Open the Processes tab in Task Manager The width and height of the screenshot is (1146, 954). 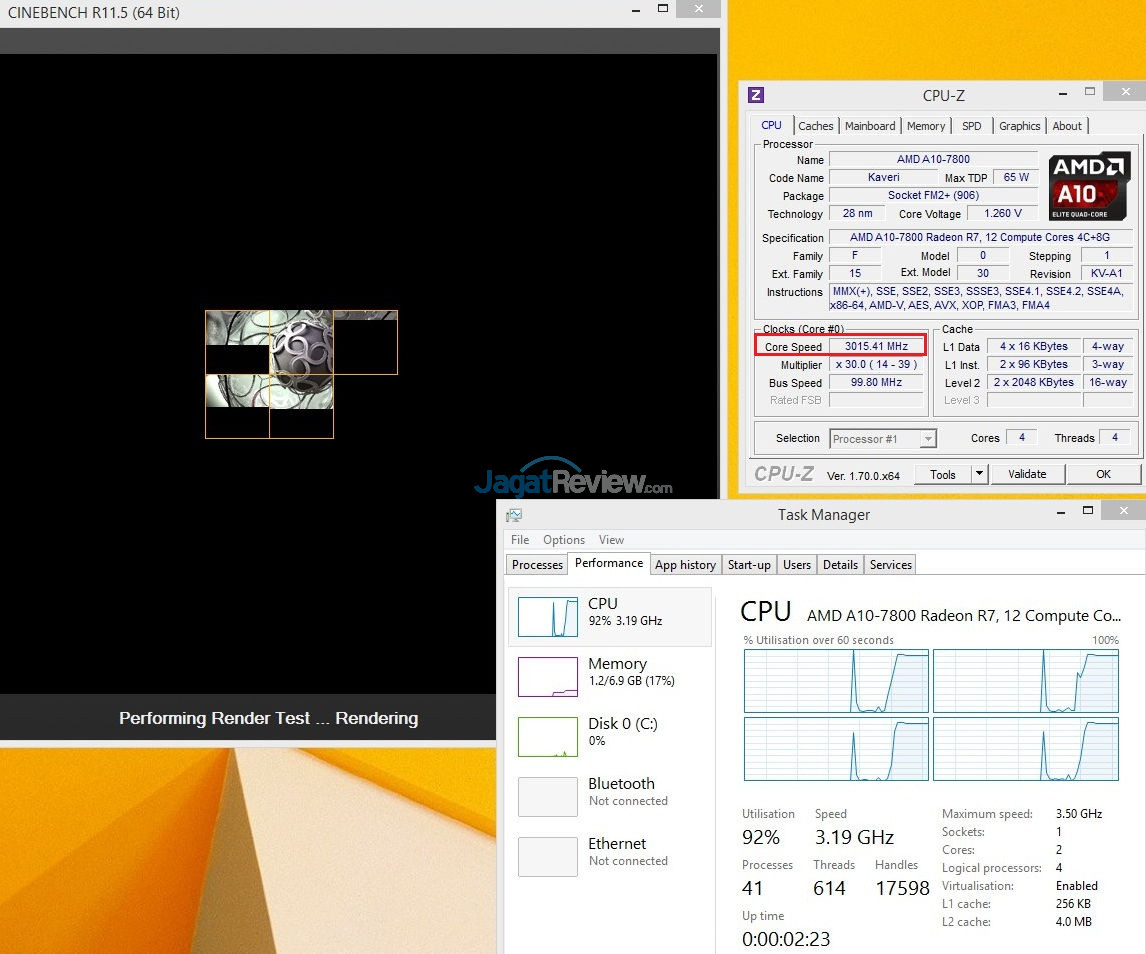(537, 565)
